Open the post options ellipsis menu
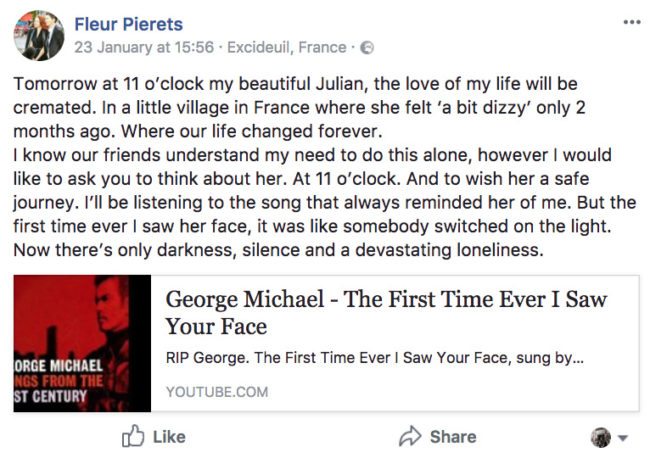Screen dimensions: 650x458 click(631, 22)
